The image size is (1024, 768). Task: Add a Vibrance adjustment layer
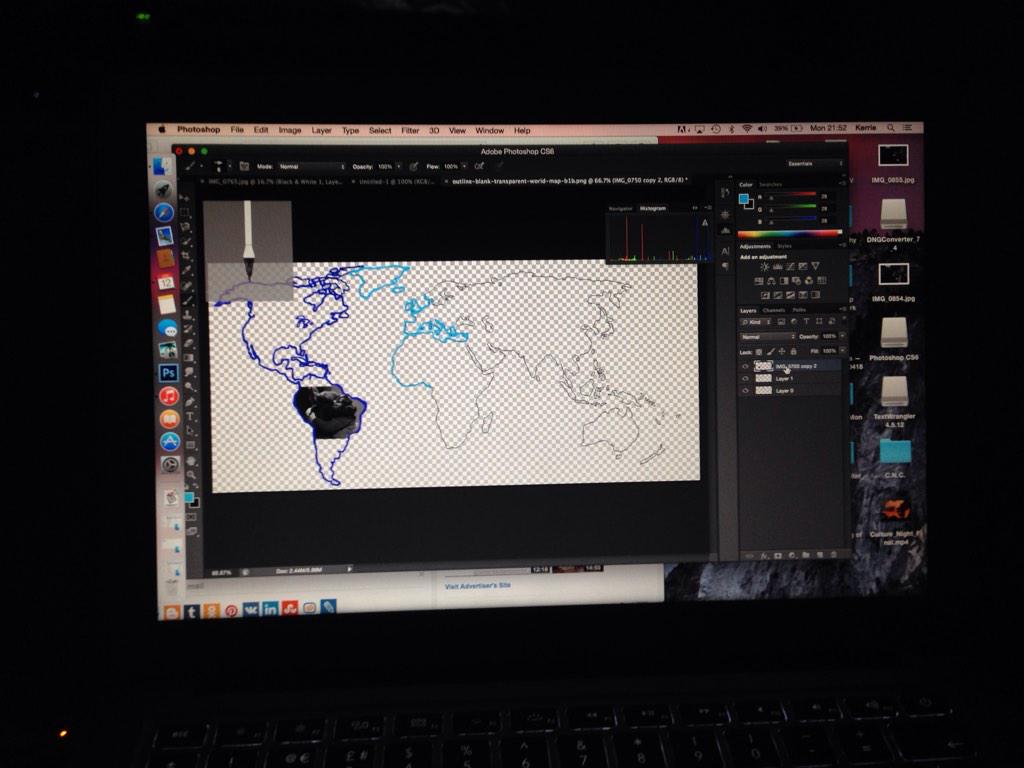pyautogui.click(x=815, y=266)
